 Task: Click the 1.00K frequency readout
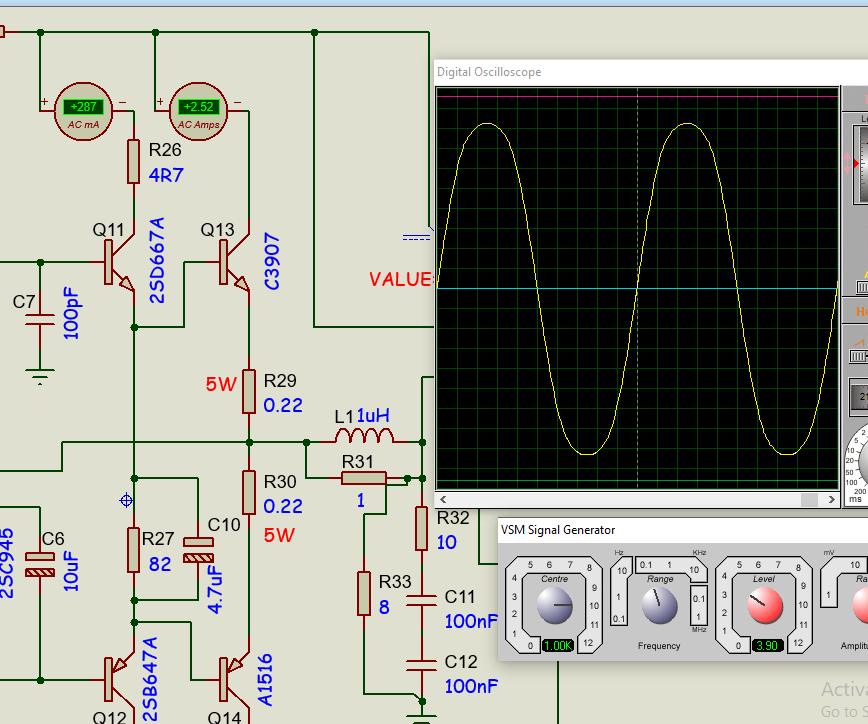tap(558, 645)
